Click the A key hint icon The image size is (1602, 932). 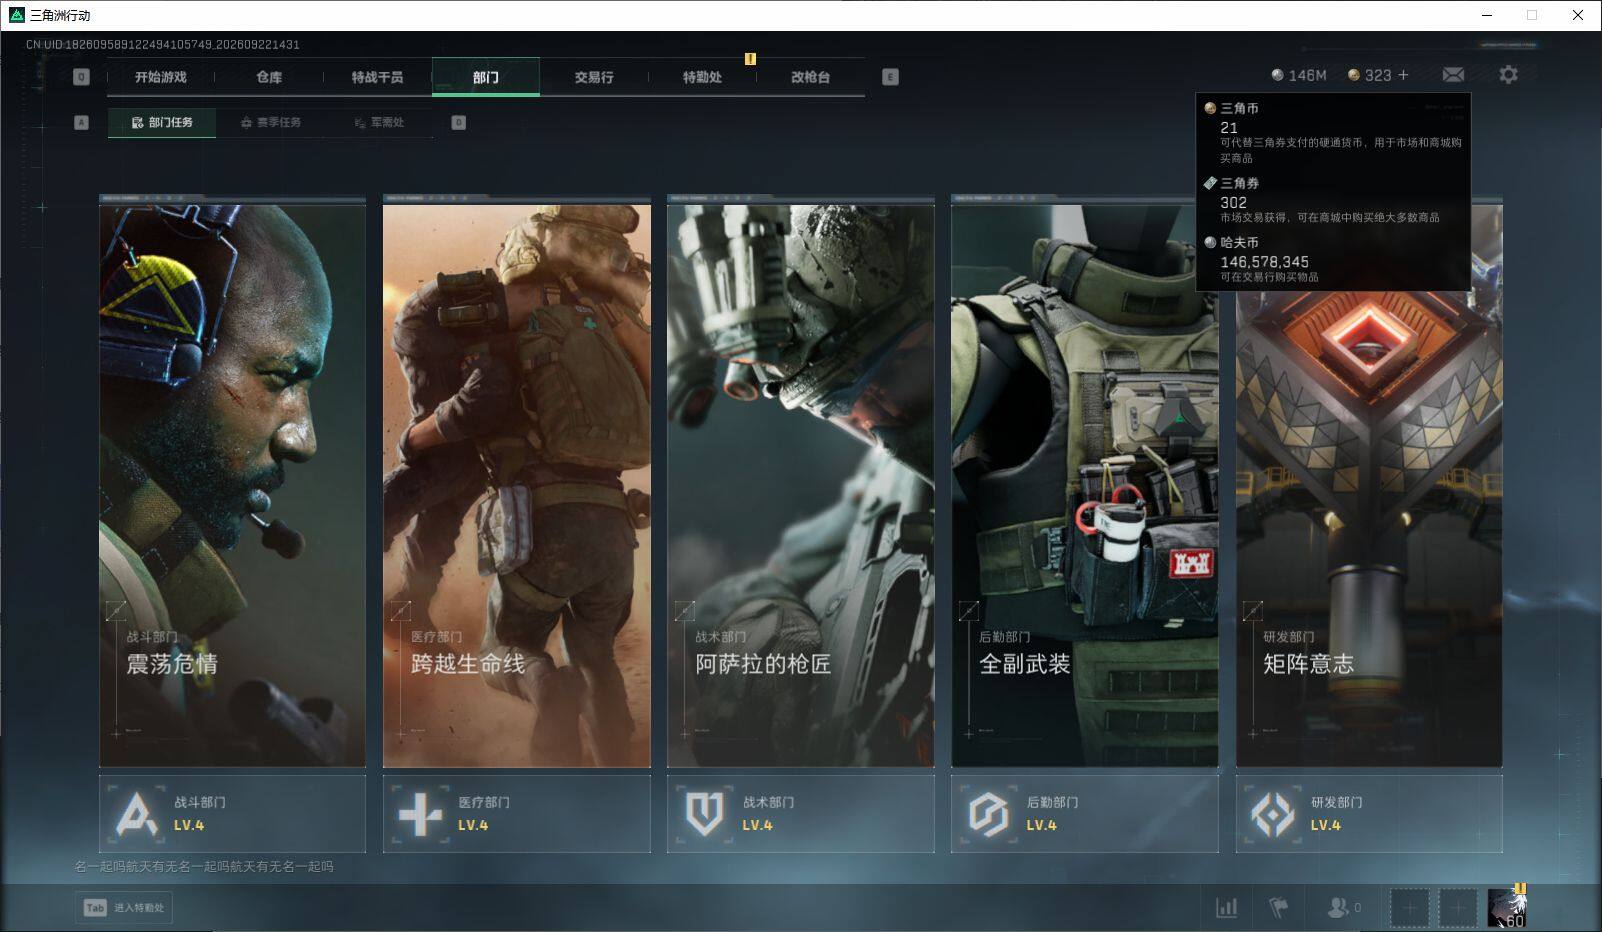tap(82, 123)
